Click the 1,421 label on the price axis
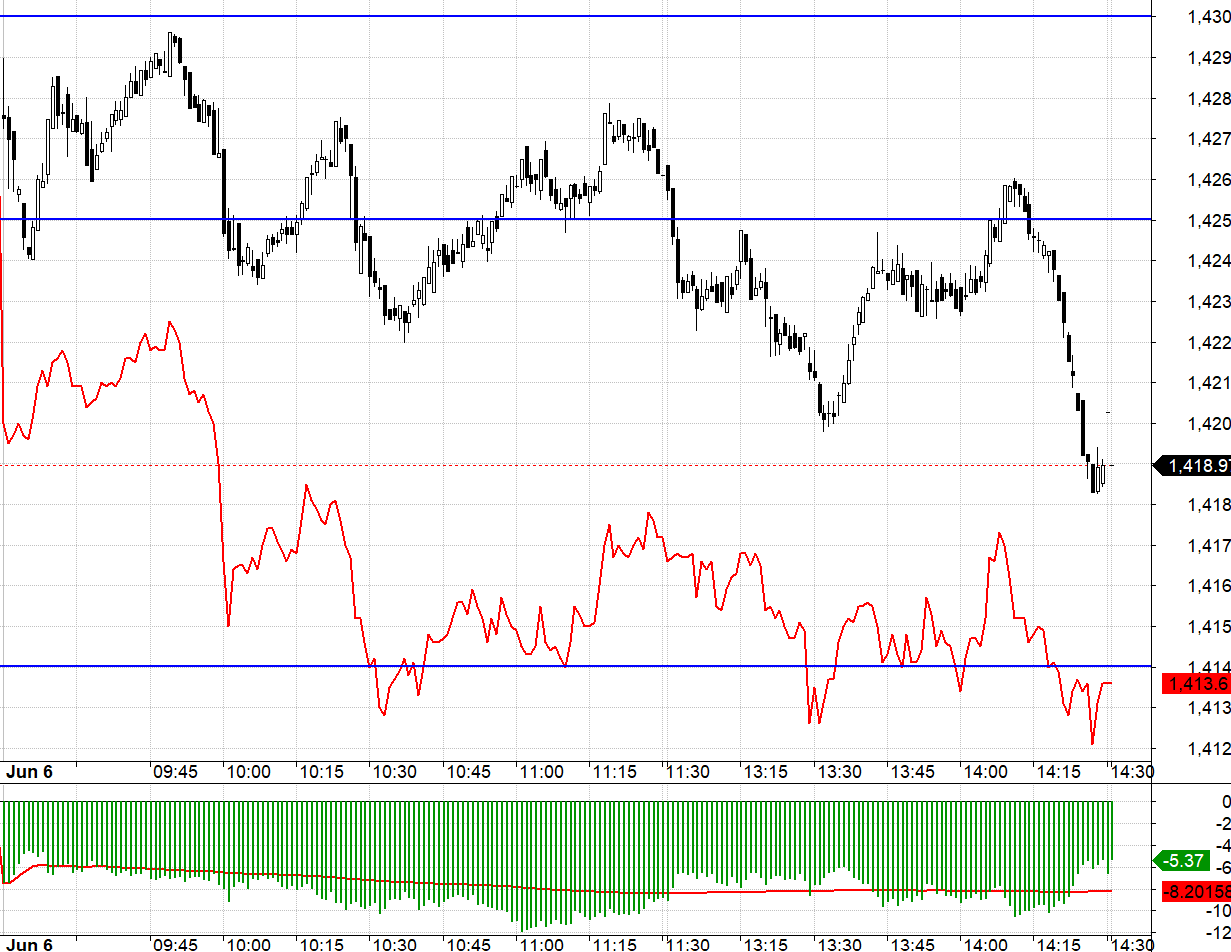Screen dimensions: 1231x952 (x=1208, y=383)
